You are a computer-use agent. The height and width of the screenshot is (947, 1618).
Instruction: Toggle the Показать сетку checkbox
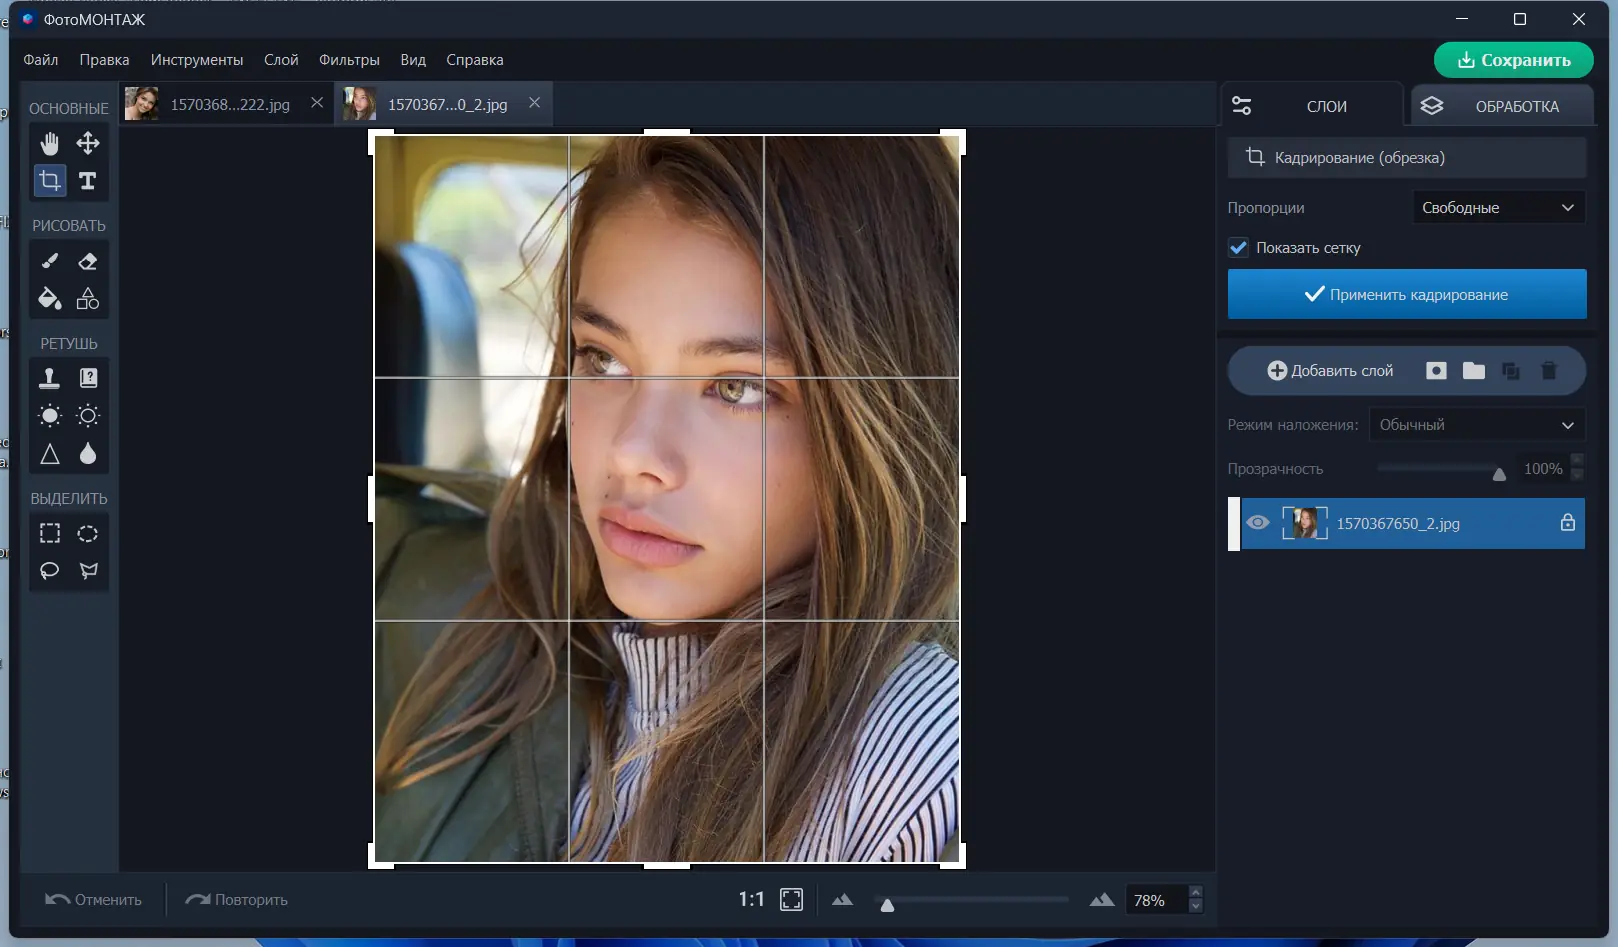[1238, 248]
